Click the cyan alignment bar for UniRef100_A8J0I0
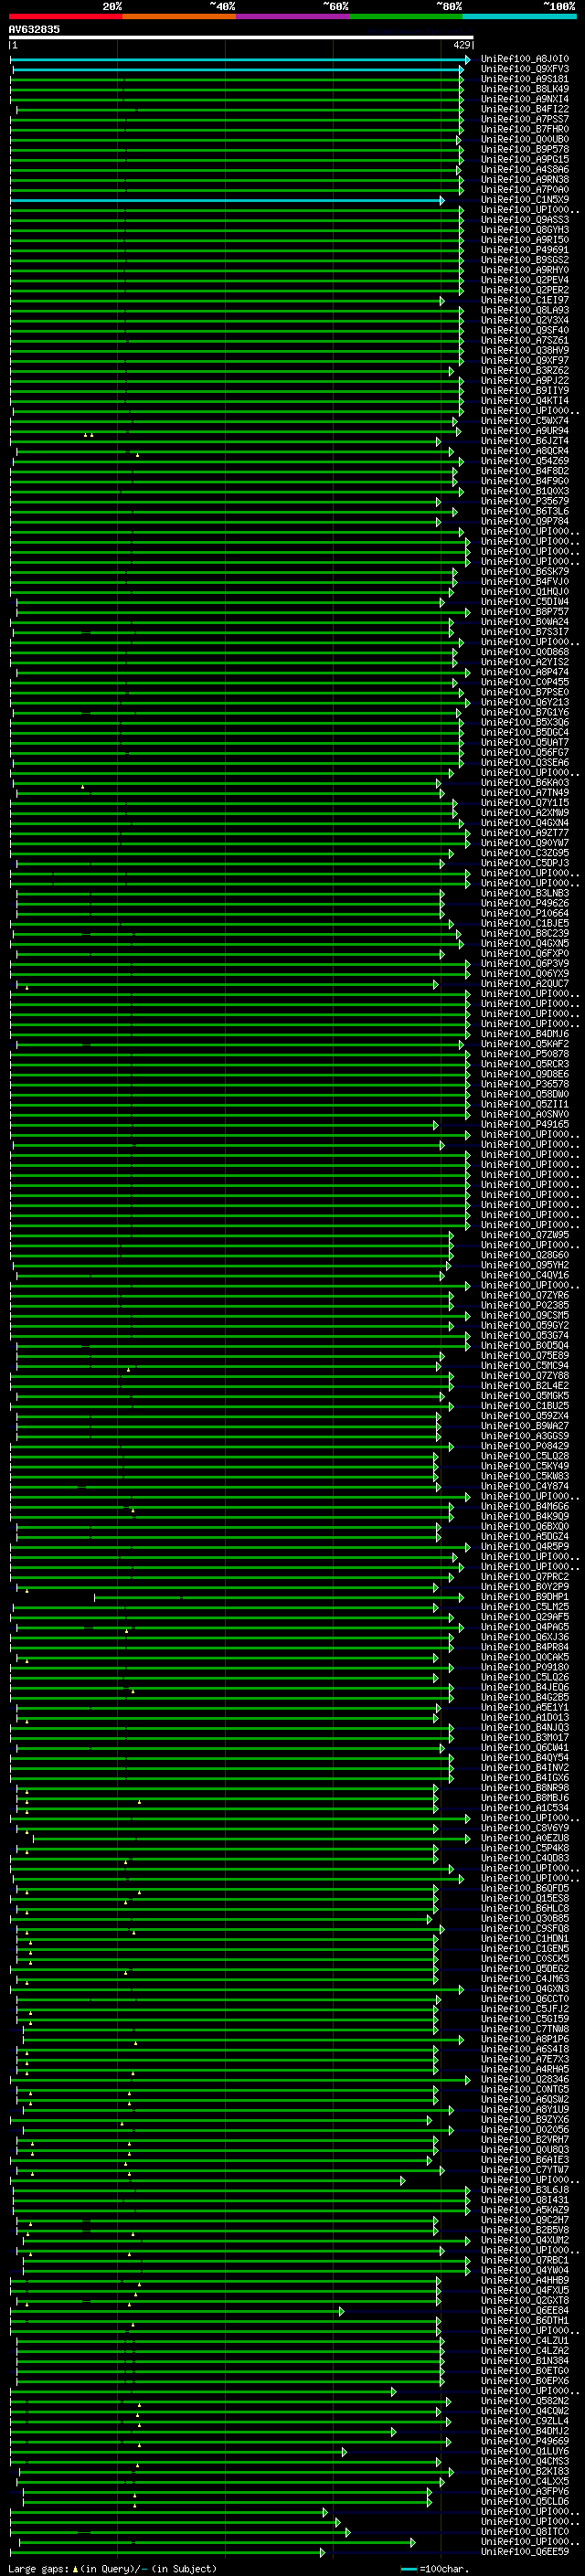Screen dimensions: 585x2576 [x=240, y=59]
